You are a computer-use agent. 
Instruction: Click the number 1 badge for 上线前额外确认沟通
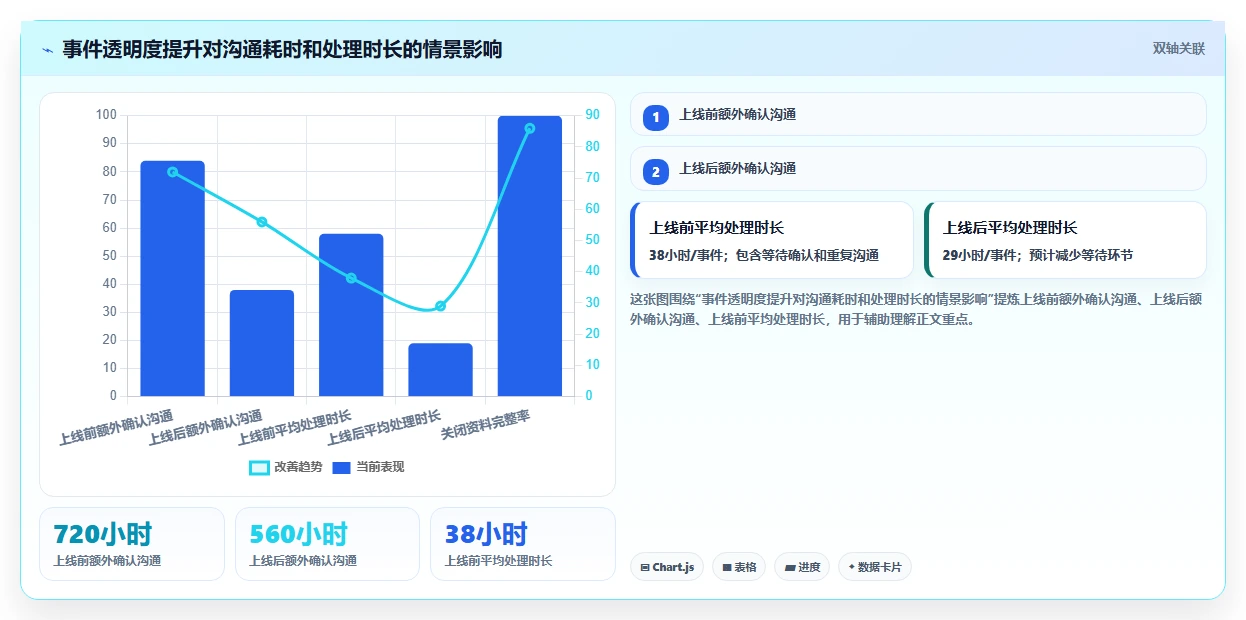[656, 118]
